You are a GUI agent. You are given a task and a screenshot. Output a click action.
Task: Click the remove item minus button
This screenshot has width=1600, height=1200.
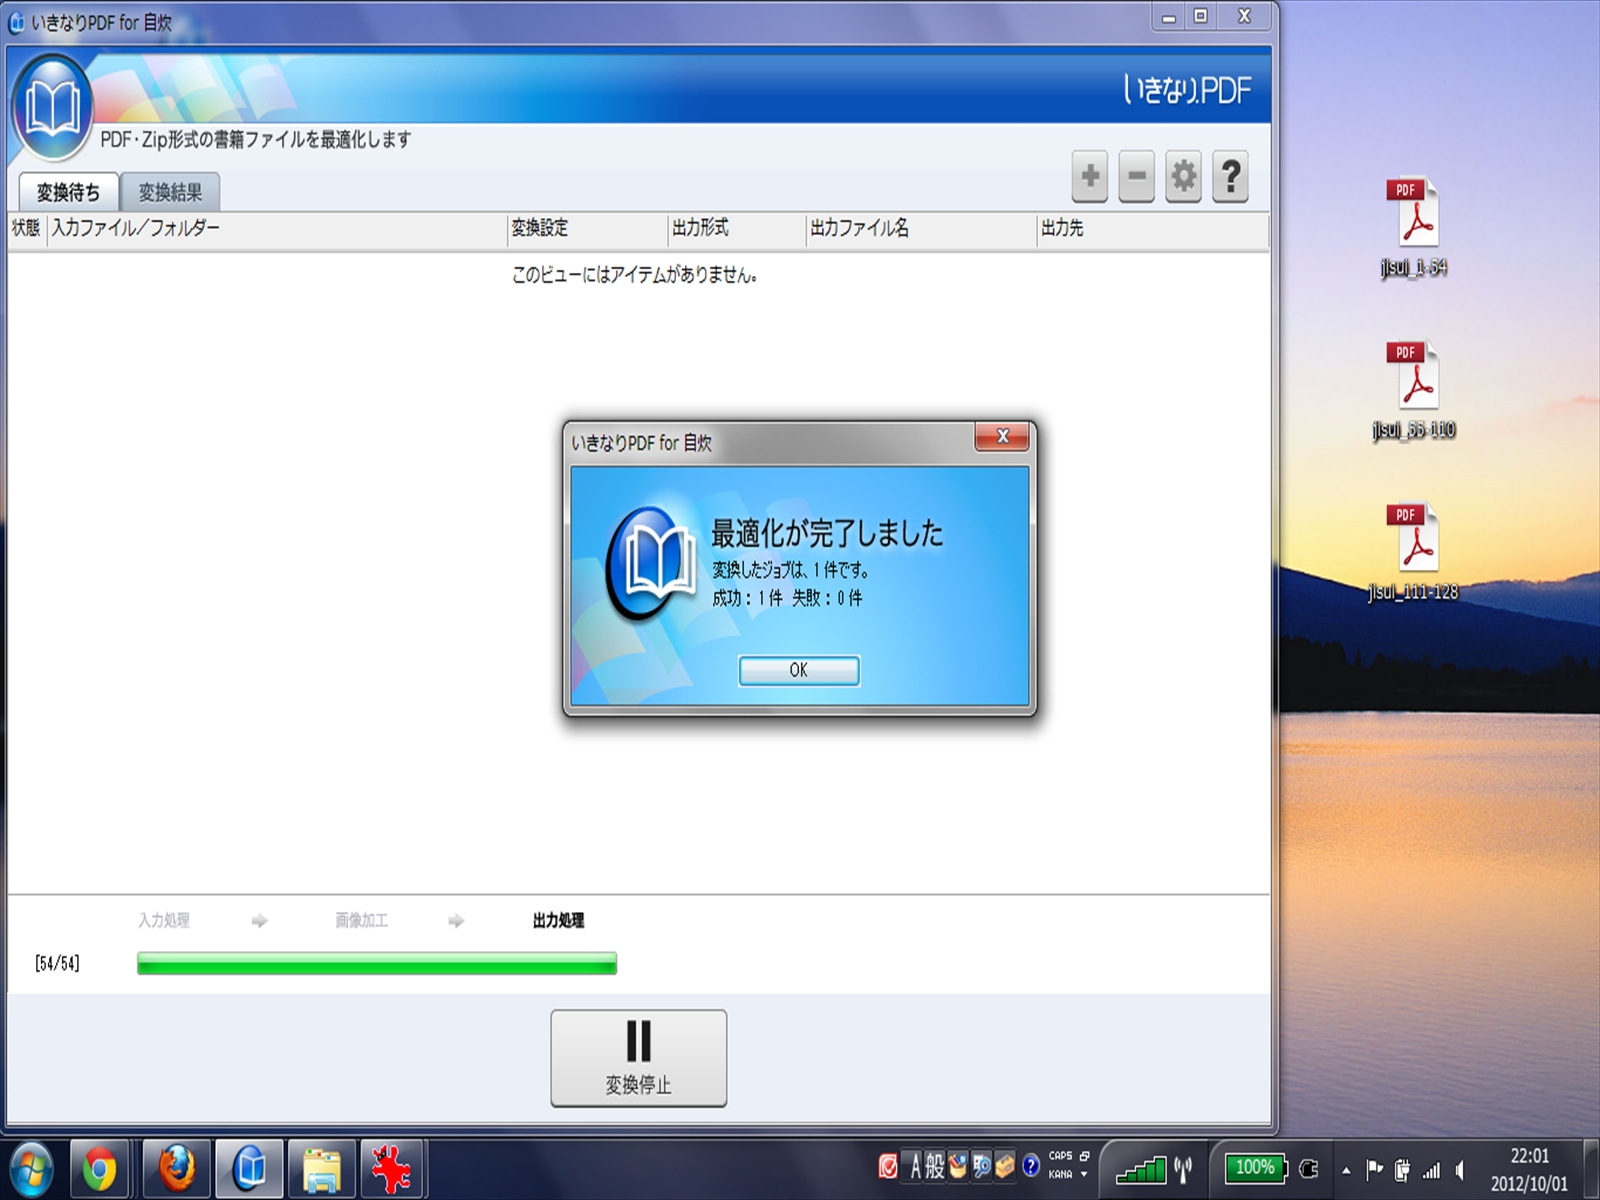(1137, 177)
